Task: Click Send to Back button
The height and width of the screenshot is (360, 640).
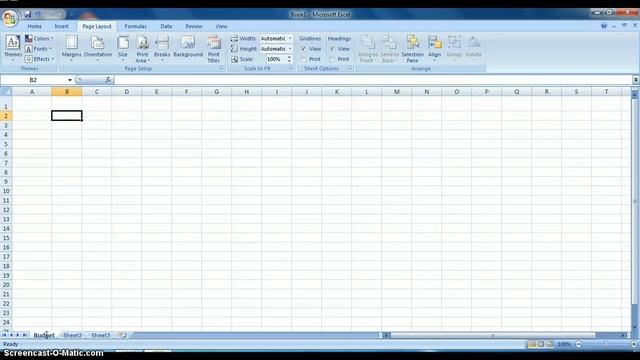Action: tap(389, 49)
